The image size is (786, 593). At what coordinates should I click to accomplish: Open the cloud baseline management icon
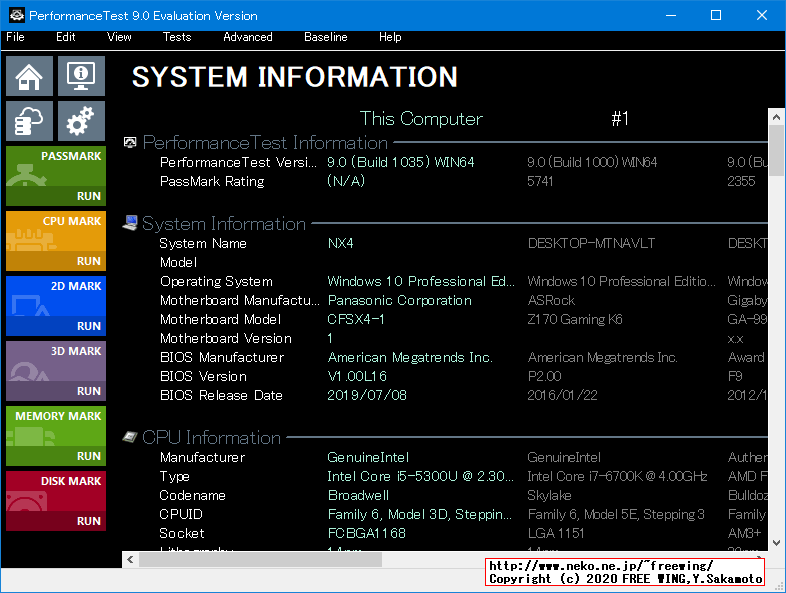(x=29, y=121)
